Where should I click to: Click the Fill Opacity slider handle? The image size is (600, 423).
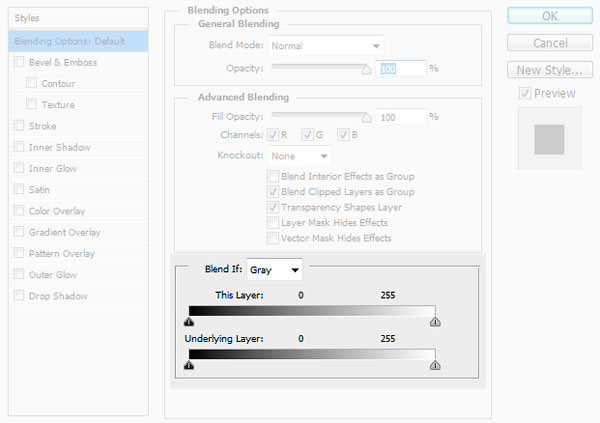(367, 118)
